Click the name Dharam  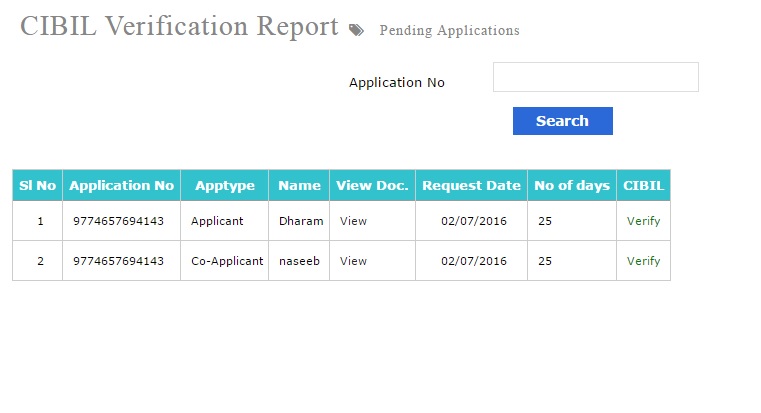point(301,221)
